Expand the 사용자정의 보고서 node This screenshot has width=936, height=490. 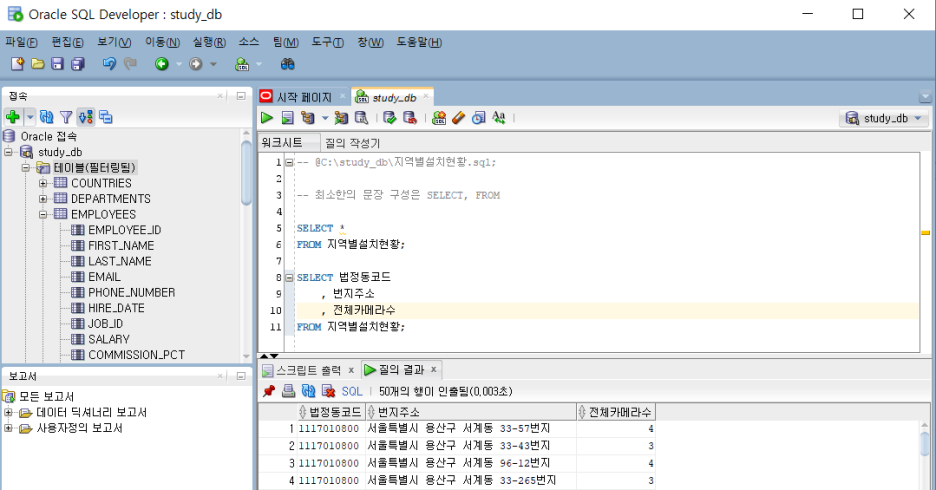click(8, 428)
